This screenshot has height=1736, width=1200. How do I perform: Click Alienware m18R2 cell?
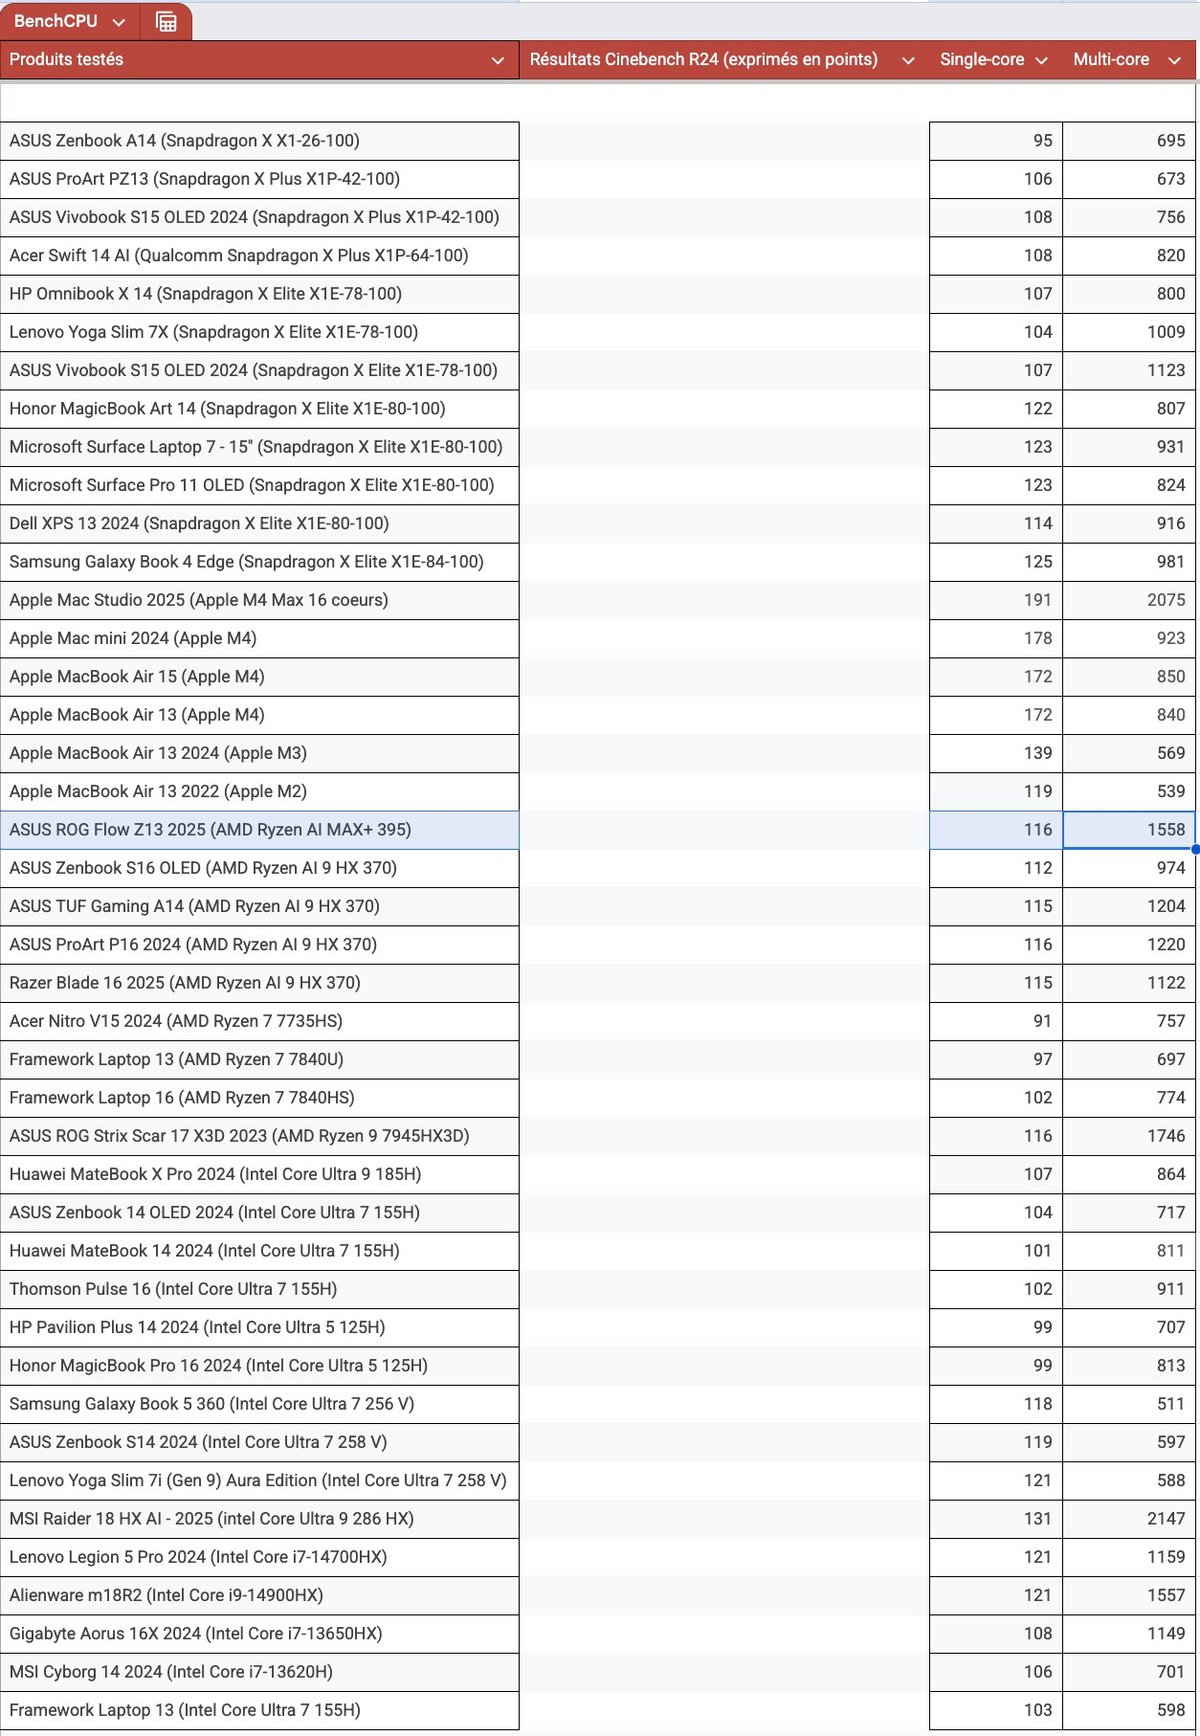tap(260, 1595)
